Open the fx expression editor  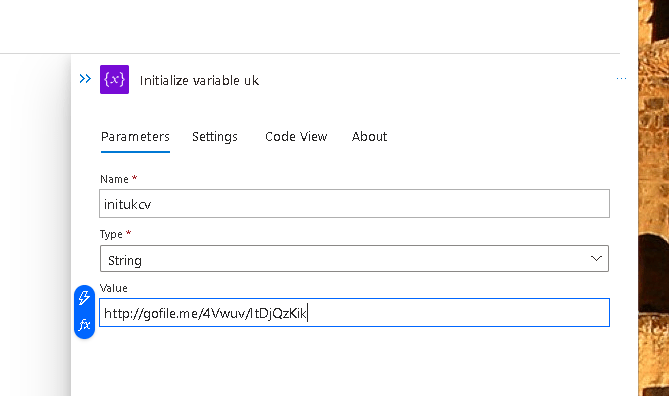[x=84, y=325]
